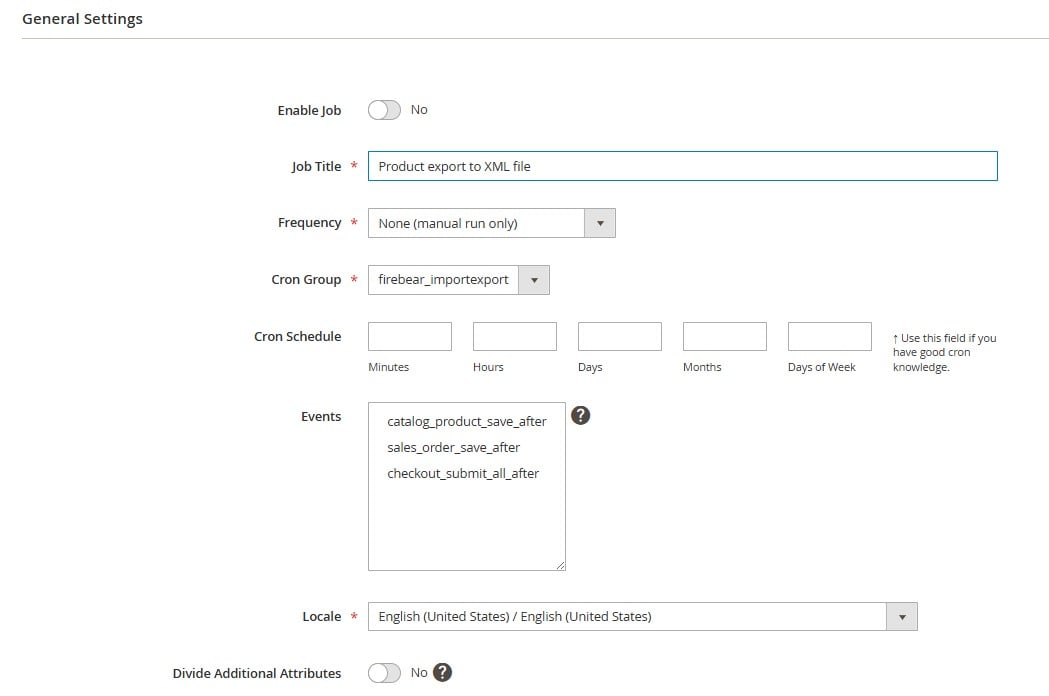Click the Minutes cron schedule field
The height and width of the screenshot is (696, 1049).
(x=409, y=336)
